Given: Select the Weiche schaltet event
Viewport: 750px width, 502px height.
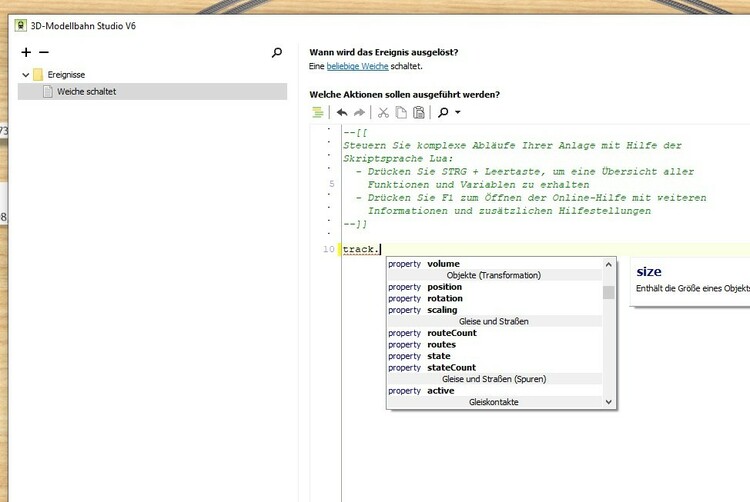Looking at the screenshot, I should pos(86,91).
